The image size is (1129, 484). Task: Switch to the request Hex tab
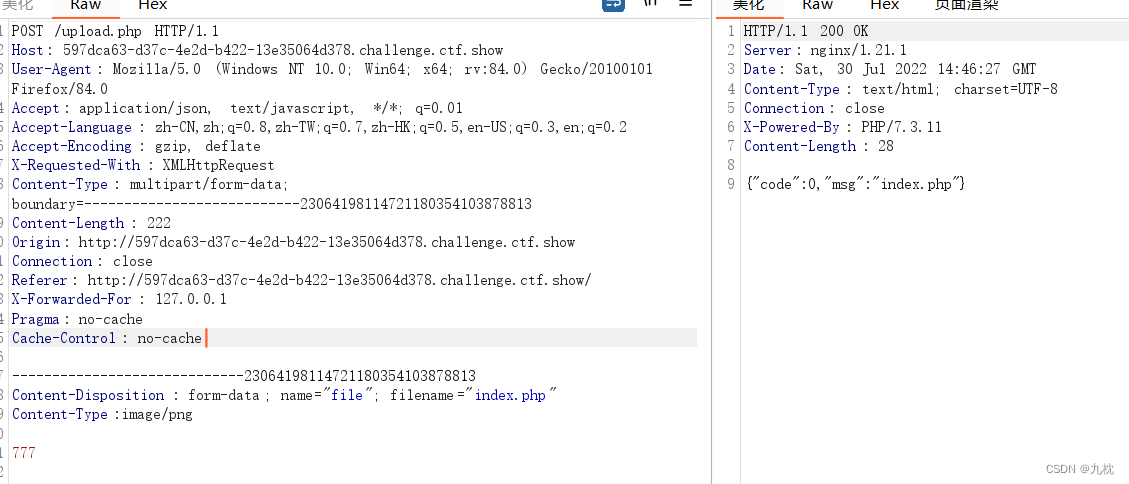[152, 5]
